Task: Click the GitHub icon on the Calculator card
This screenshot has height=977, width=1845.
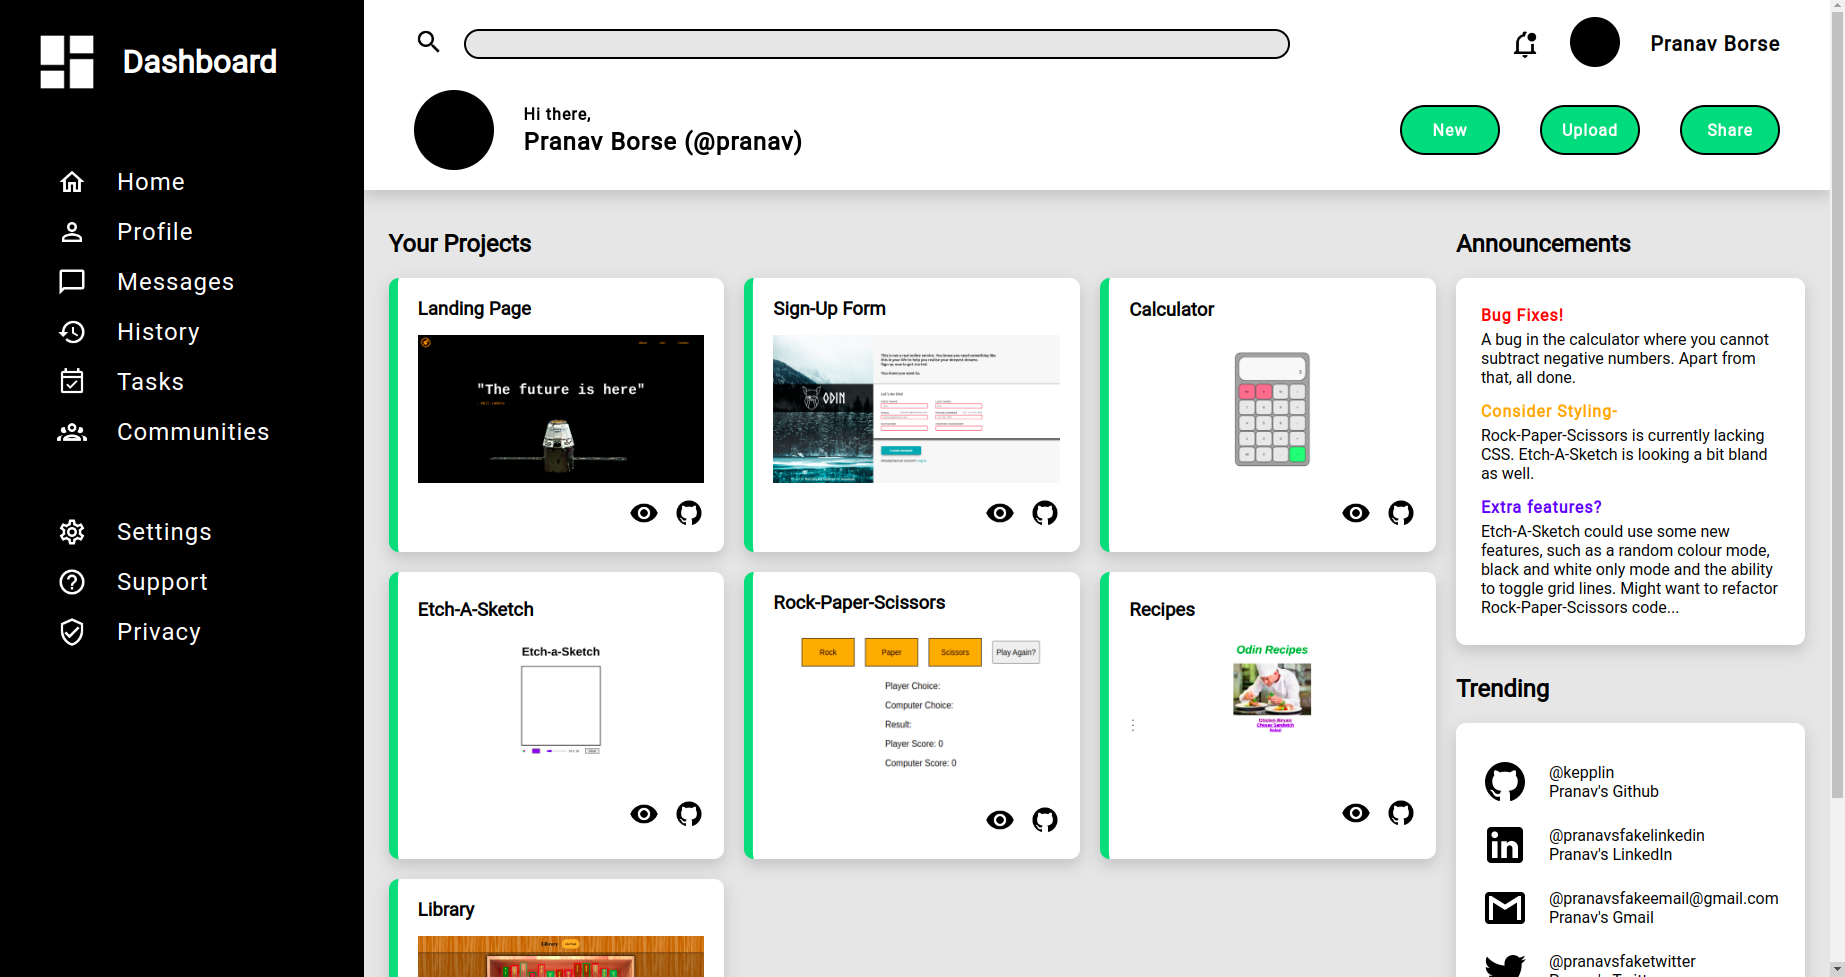Action: pos(1400,512)
